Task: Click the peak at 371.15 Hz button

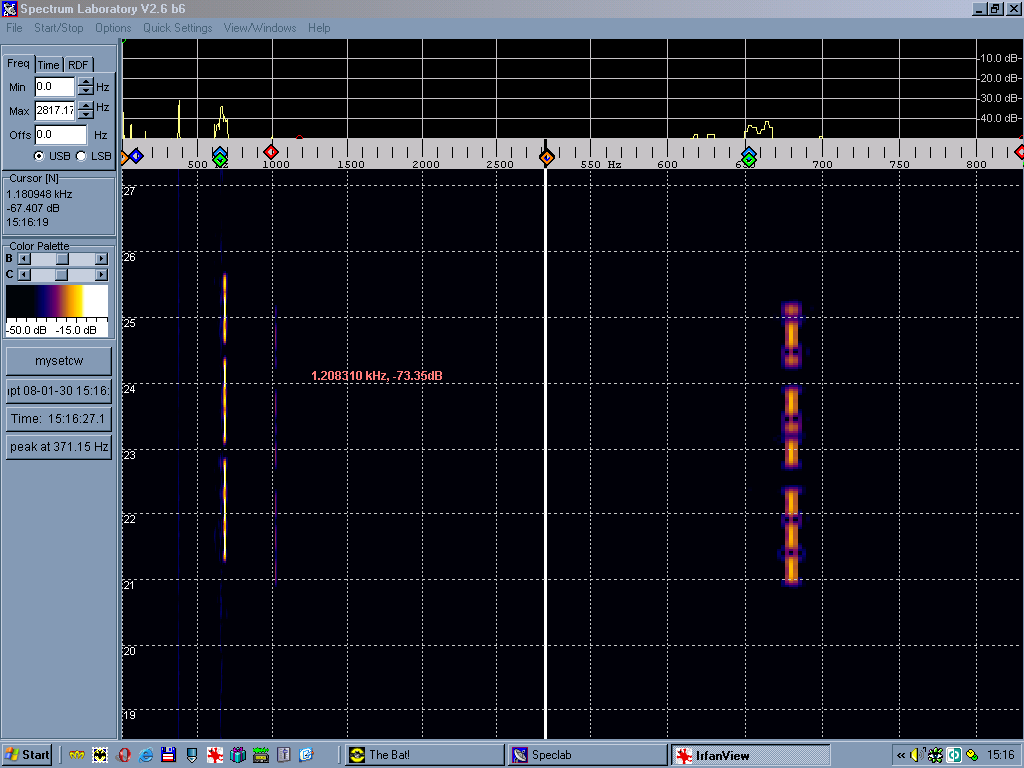Action: [x=59, y=447]
